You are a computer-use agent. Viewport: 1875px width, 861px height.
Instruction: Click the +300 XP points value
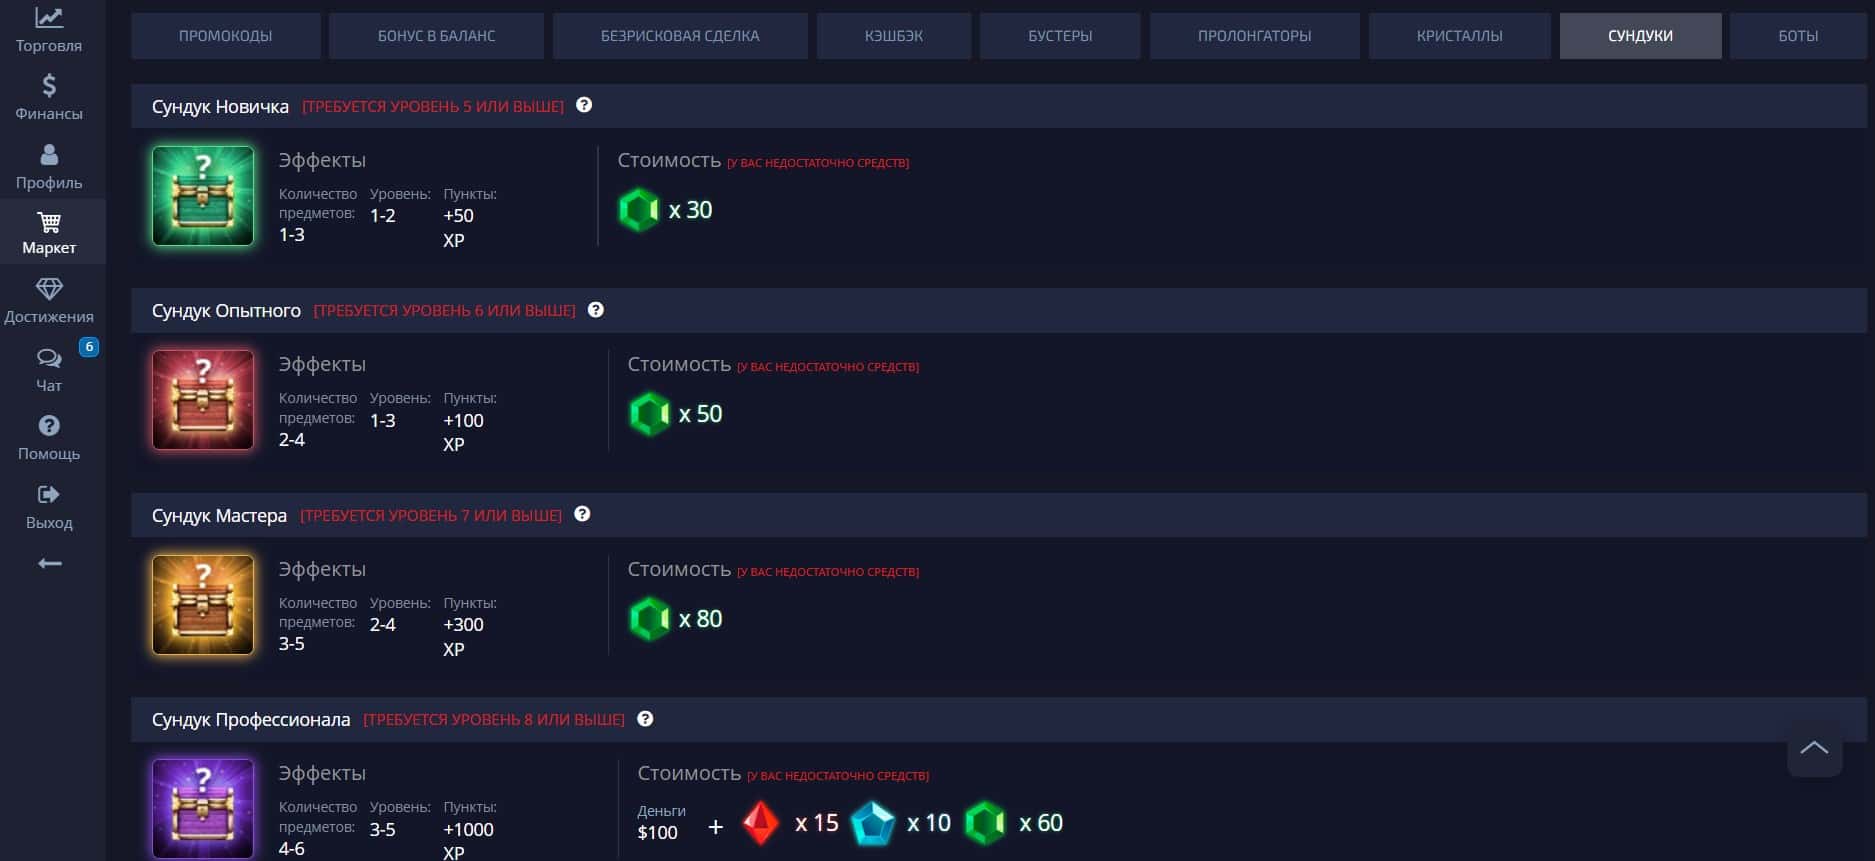[463, 637]
